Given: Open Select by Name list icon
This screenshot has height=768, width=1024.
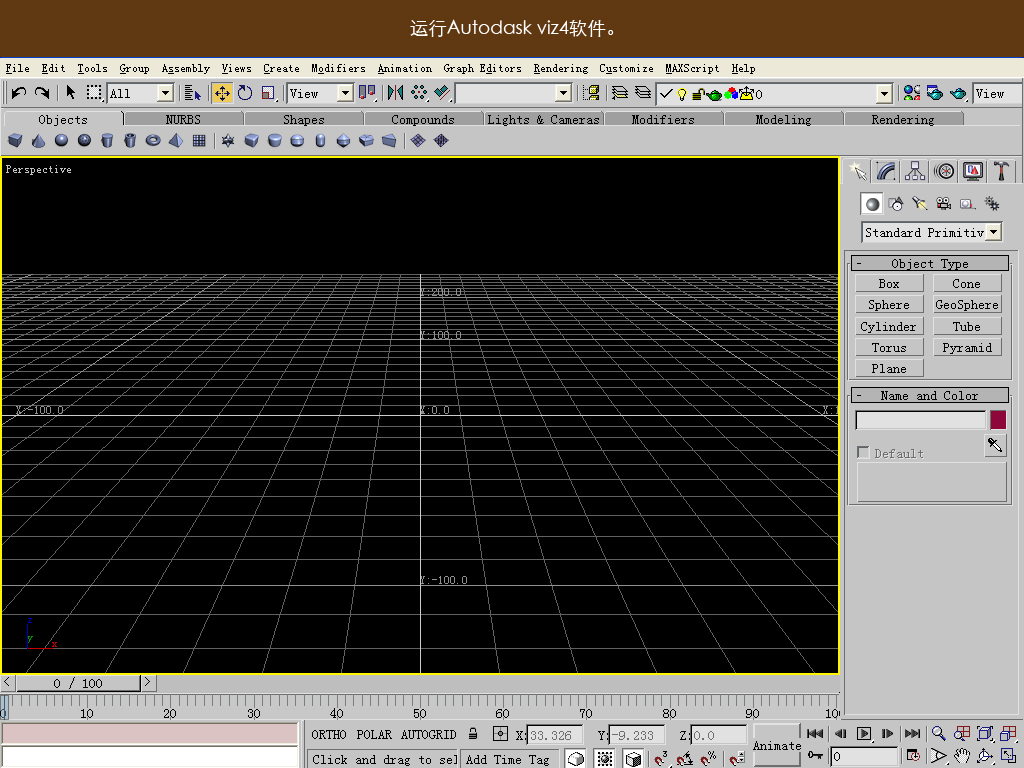Looking at the screenshot, I should click(193, 93).
